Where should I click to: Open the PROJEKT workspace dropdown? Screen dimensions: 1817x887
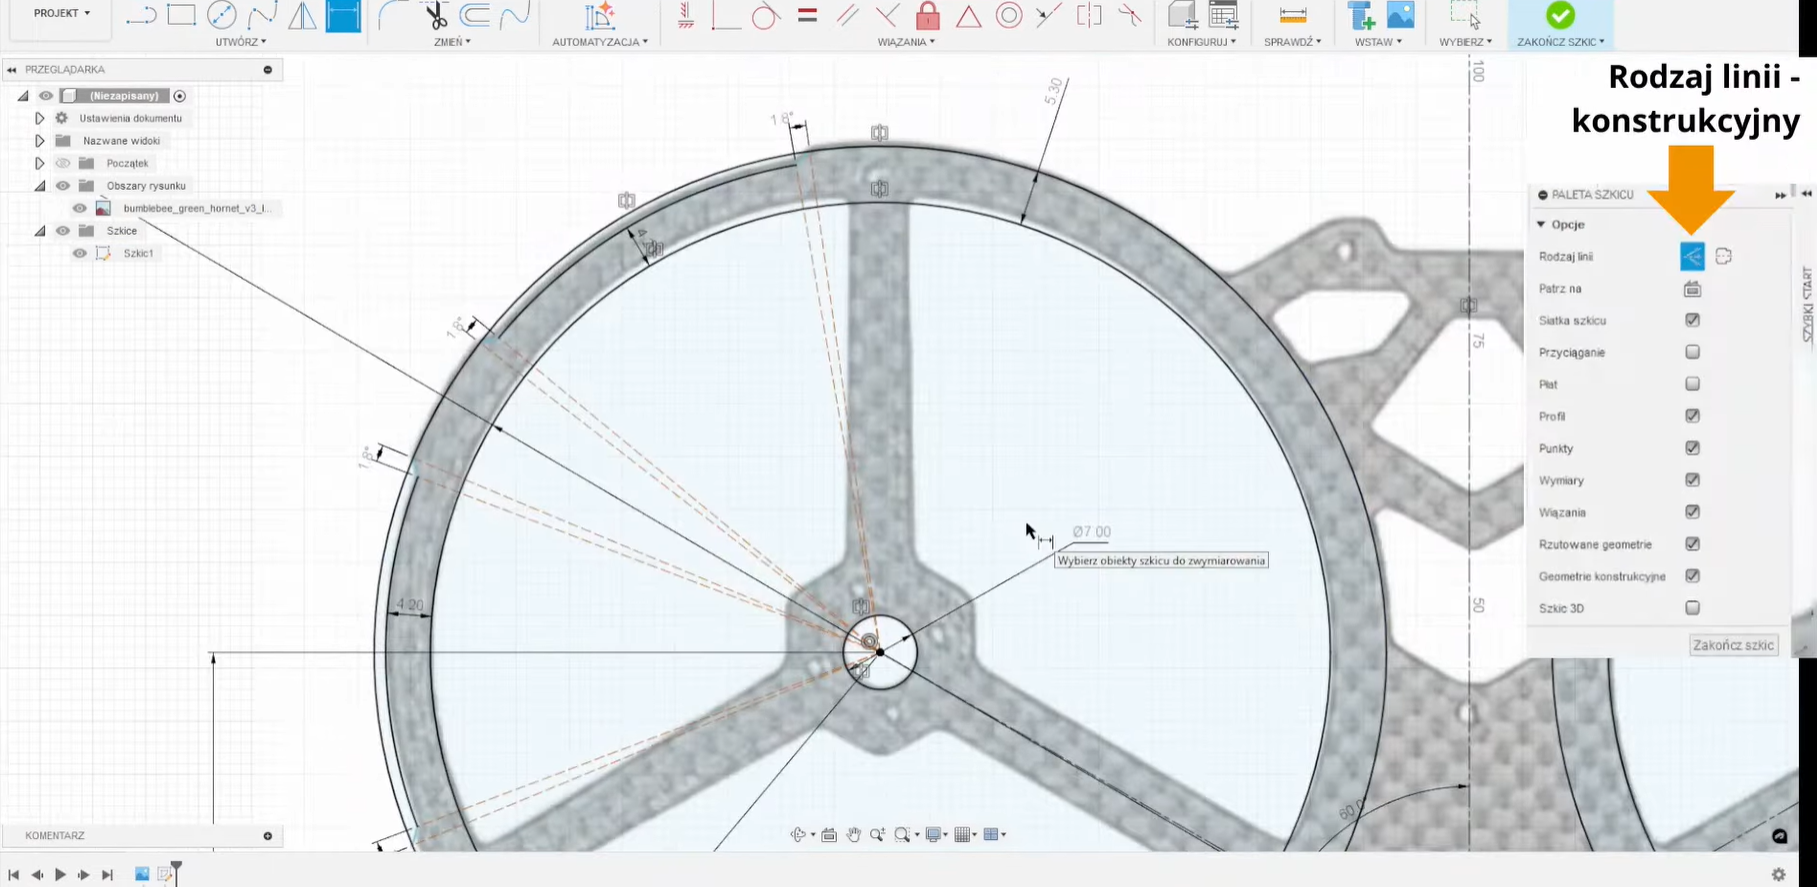[x=61, y=14]
